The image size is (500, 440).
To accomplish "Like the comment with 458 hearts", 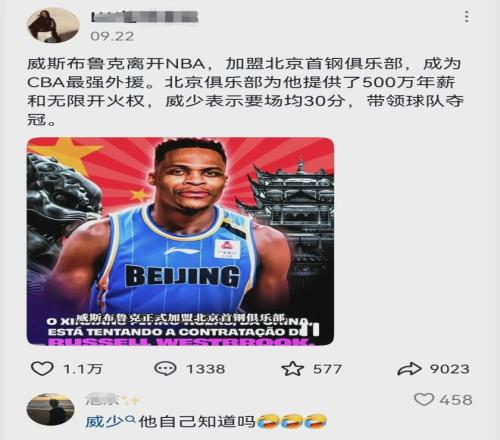I will click(424, 399).
